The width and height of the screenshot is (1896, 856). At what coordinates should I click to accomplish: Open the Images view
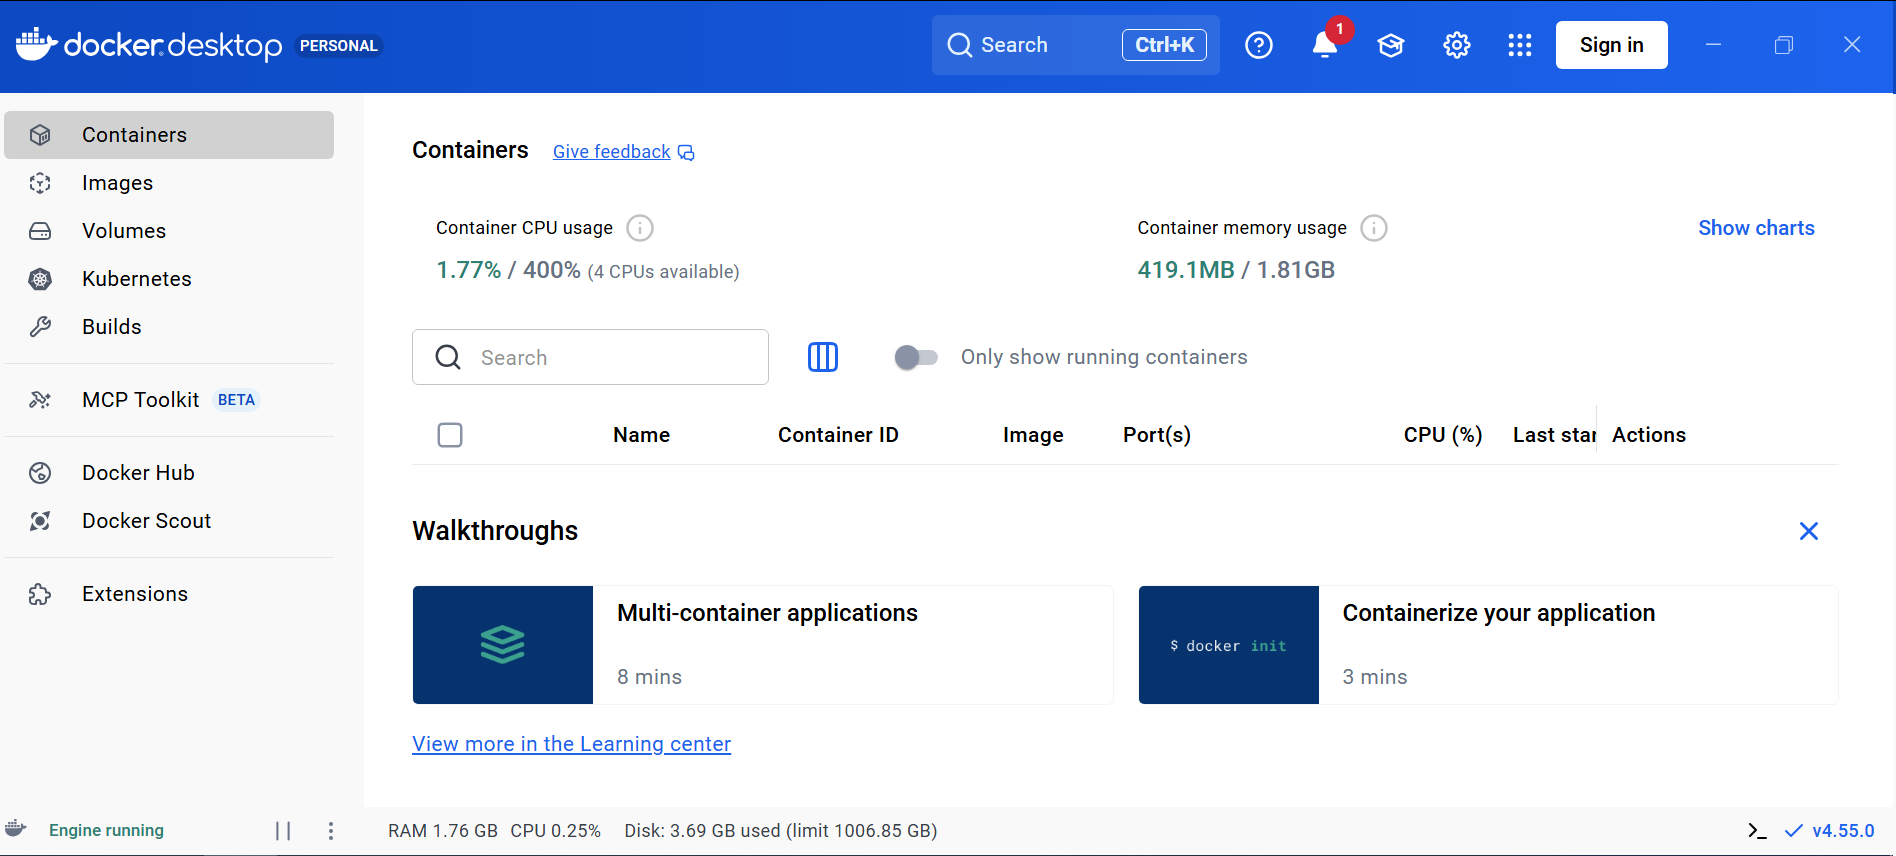tap(169, 183)
